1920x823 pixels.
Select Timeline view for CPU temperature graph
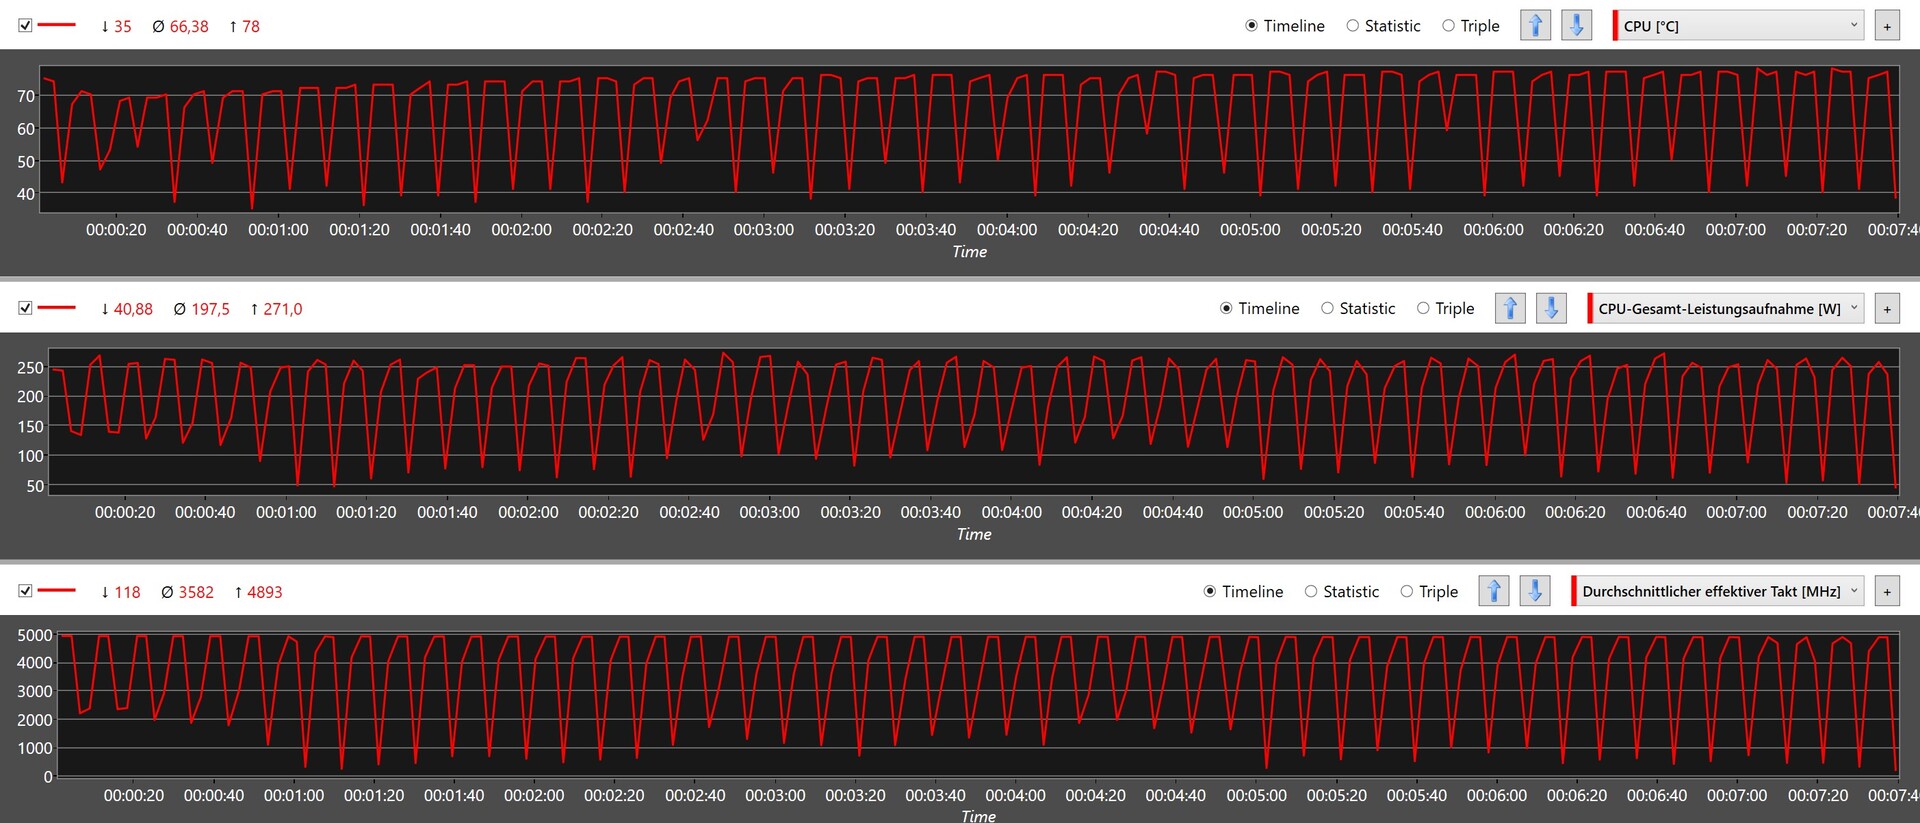pos(1285,26)
